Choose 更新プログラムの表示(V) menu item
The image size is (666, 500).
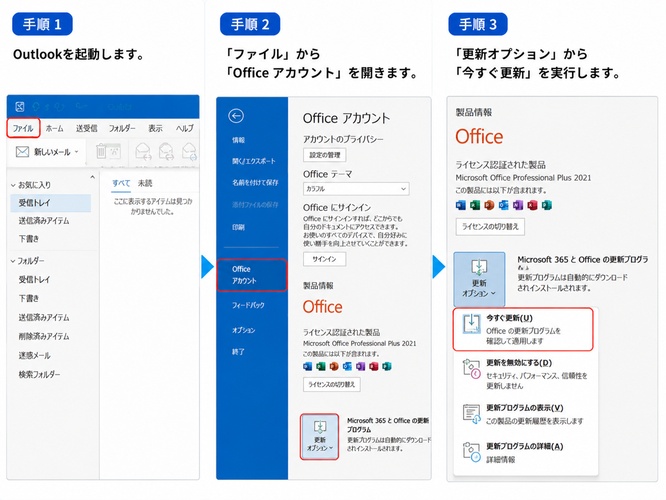click(525, 414)
